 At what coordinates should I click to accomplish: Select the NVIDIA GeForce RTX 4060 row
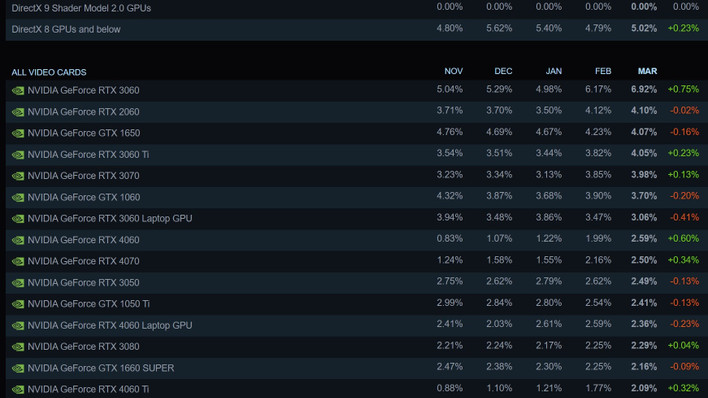tap(357, 240)
